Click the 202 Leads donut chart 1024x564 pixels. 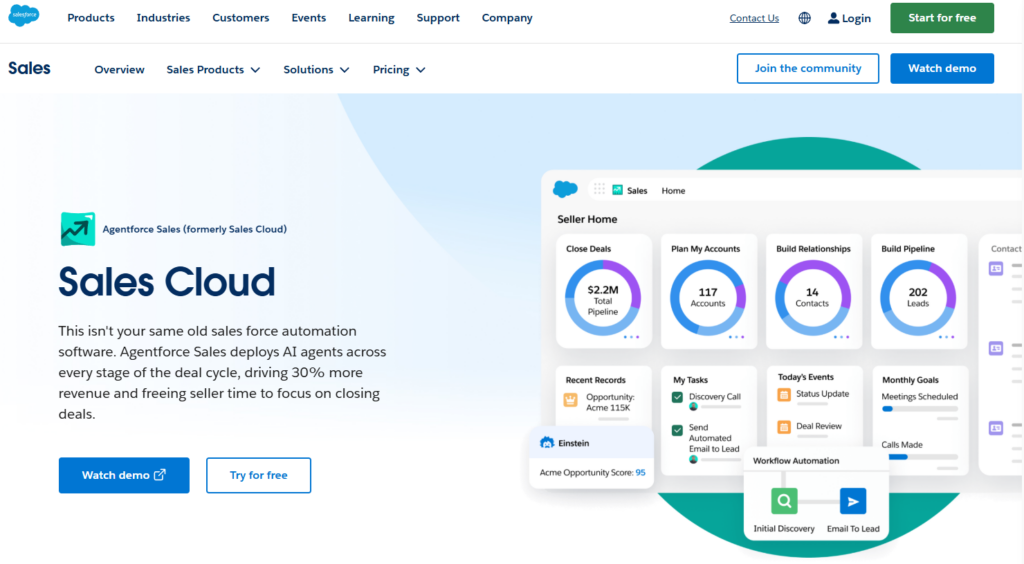click(x=918, y=298)
